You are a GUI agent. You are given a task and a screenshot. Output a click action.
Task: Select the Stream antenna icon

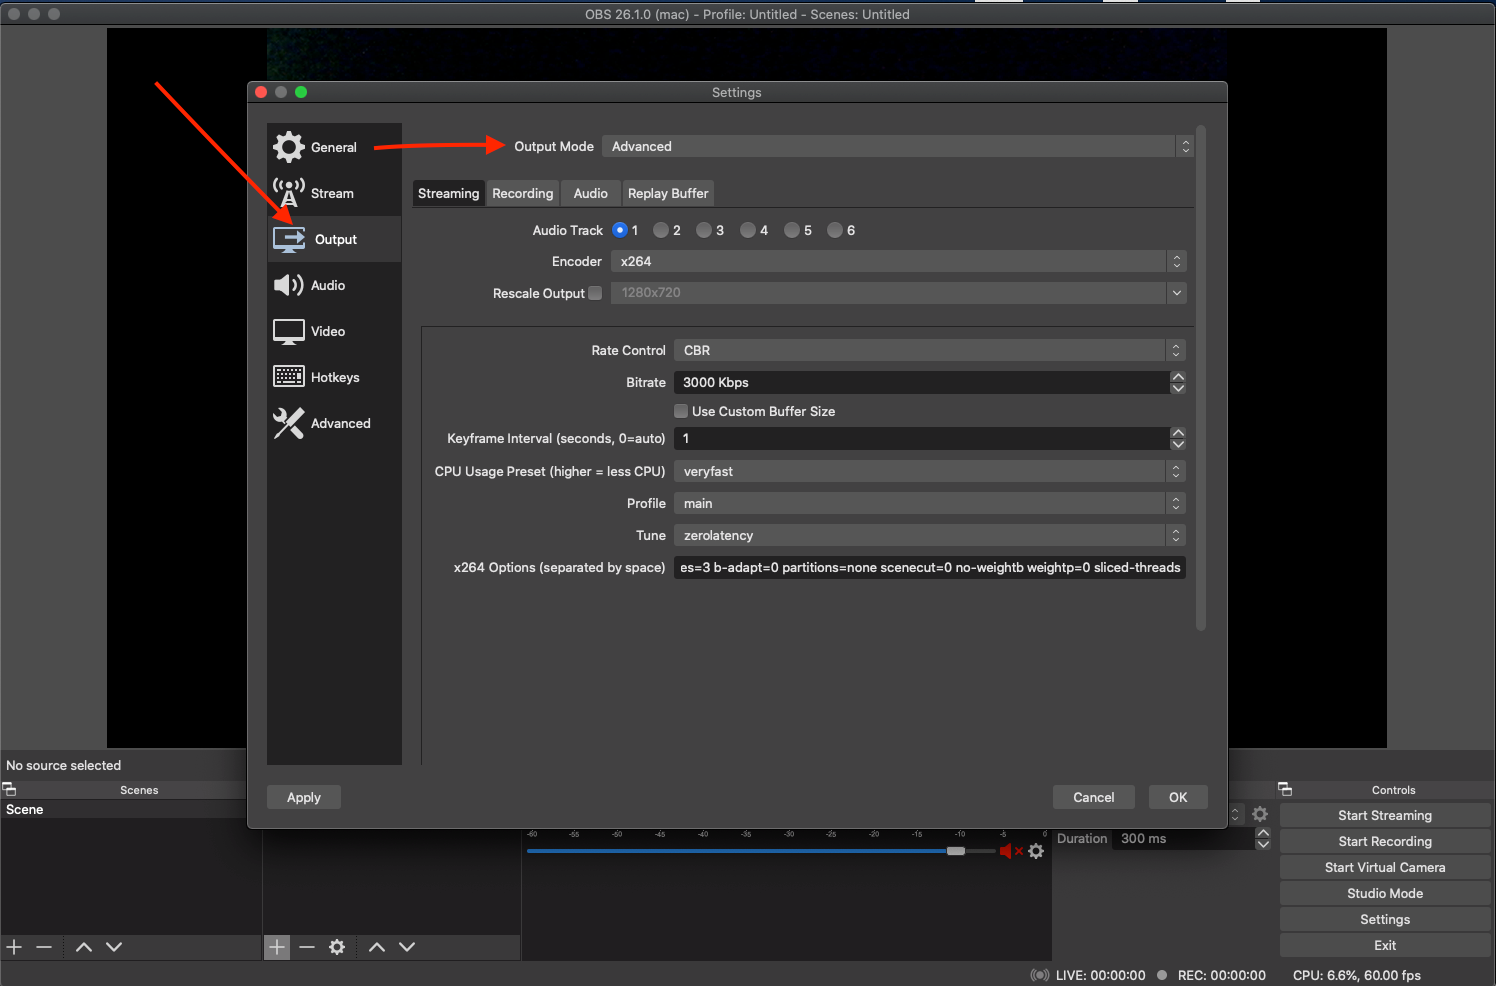click(x=289, y=193)
